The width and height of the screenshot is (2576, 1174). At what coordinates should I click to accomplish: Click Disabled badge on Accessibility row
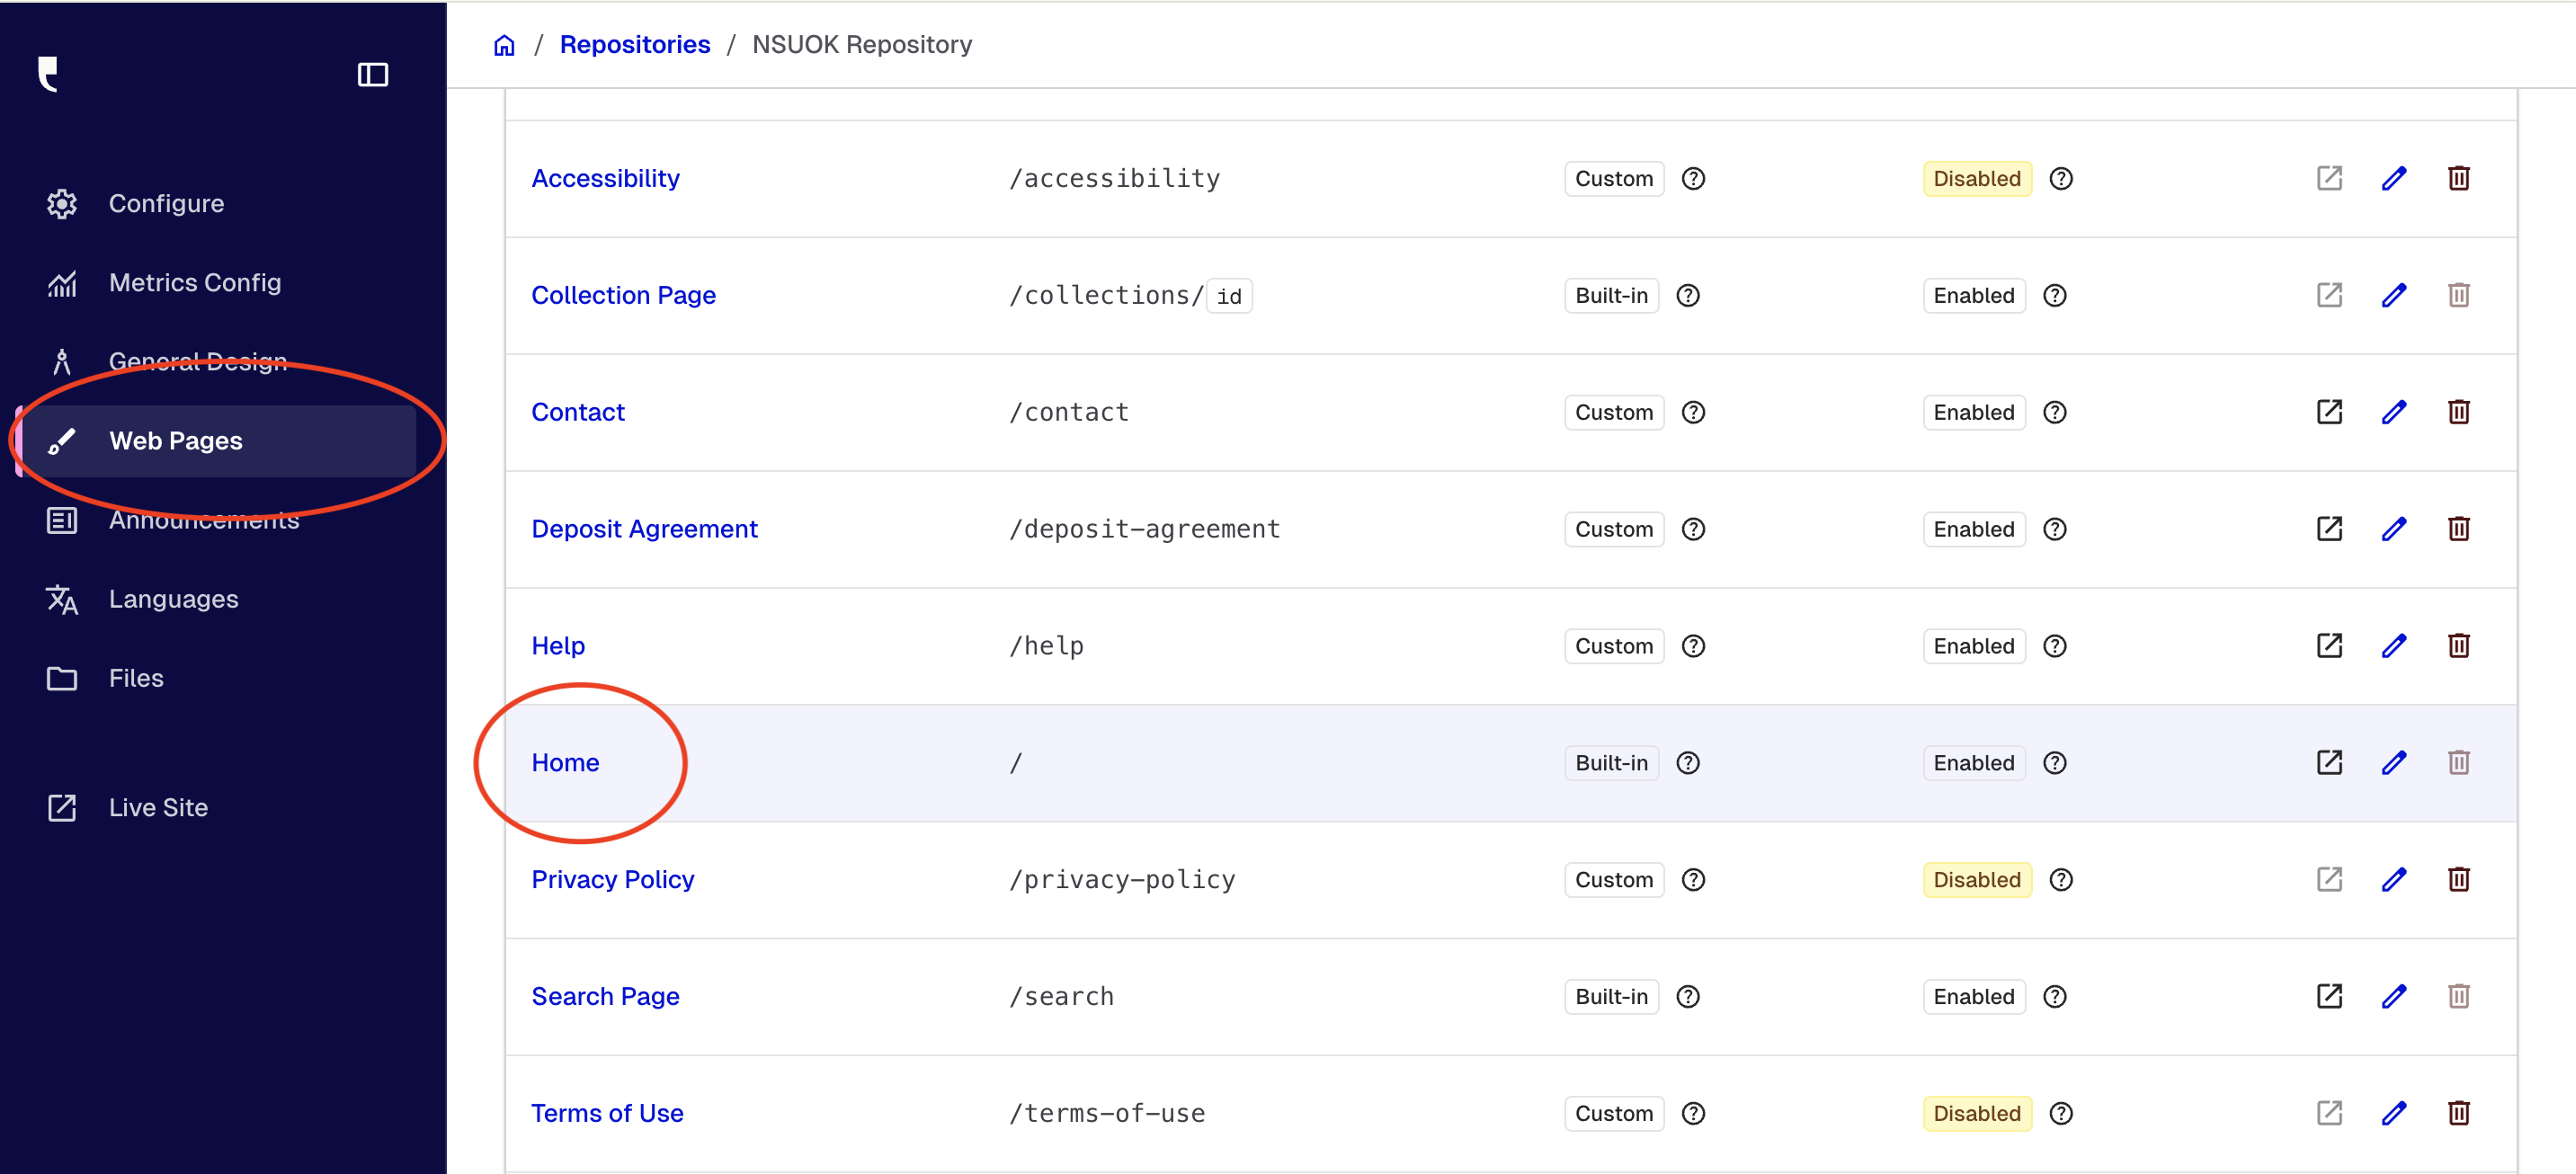click(x=1976, y=179)
